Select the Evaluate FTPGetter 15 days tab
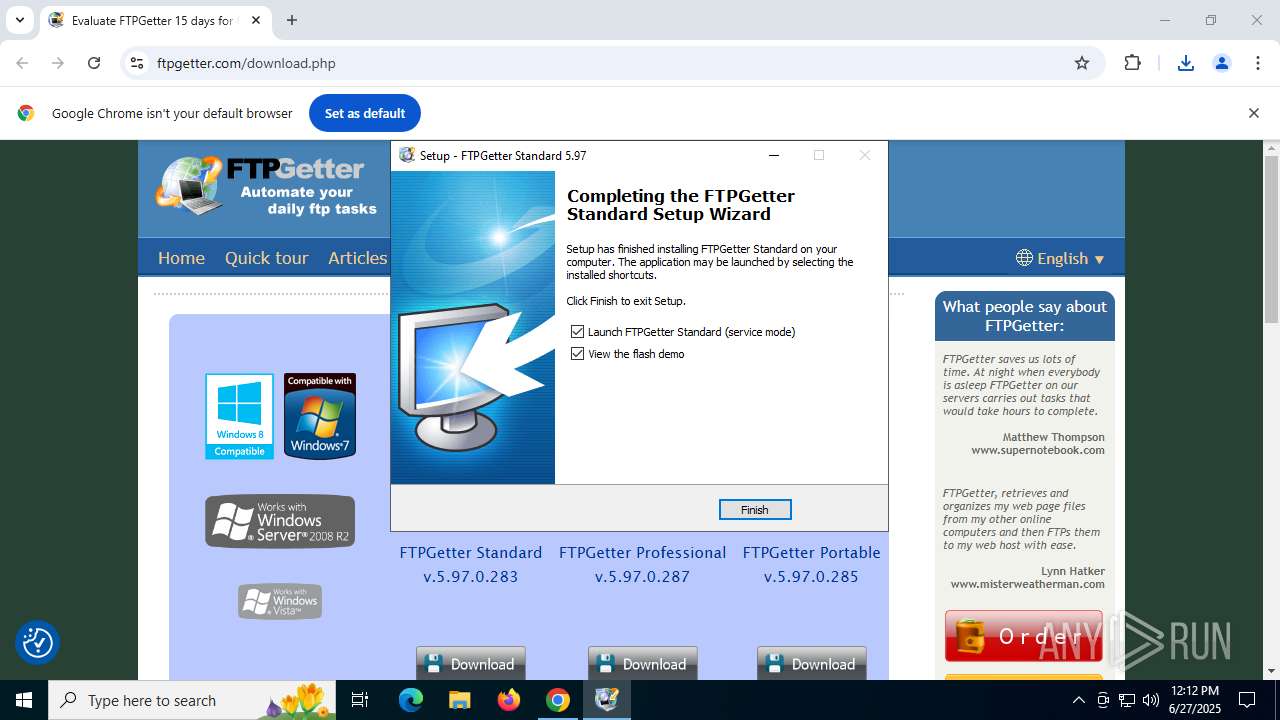 tap(141, 20)
